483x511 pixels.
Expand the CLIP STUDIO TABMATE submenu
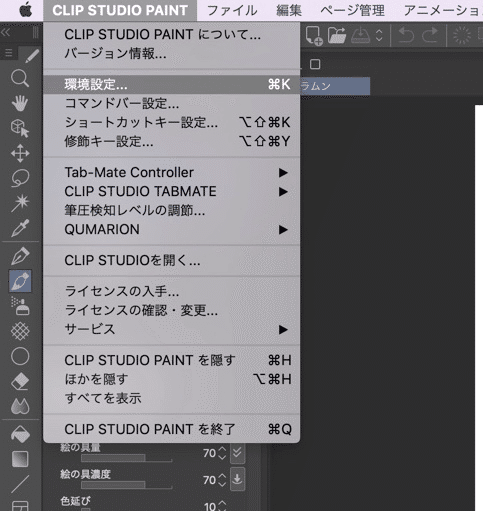[171, 191]
